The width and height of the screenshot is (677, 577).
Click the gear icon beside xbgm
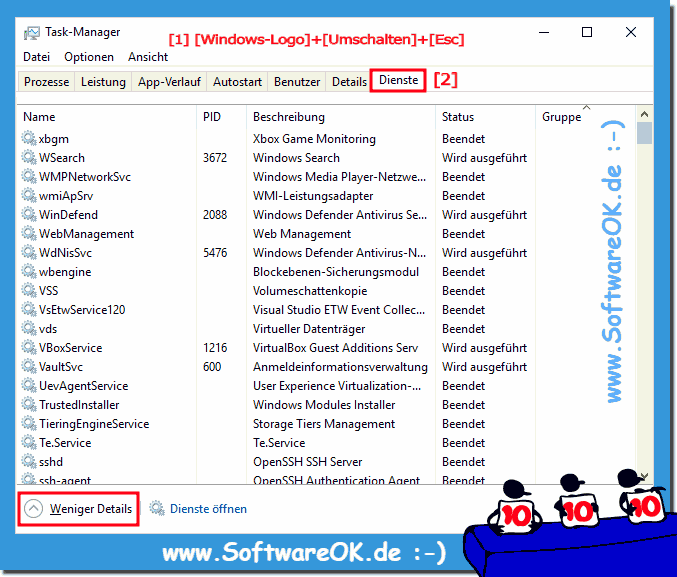29,138
